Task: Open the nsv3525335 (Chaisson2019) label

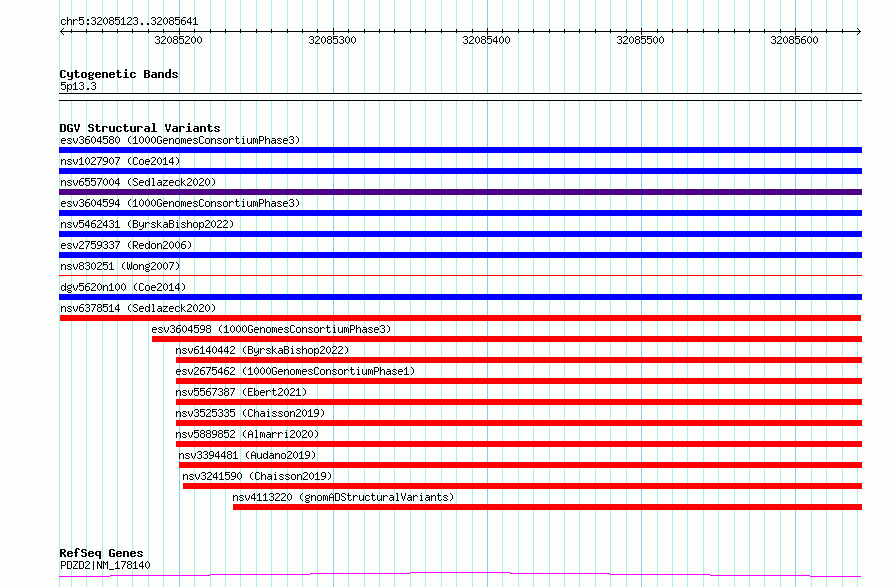Action: [x=250, y=413]
